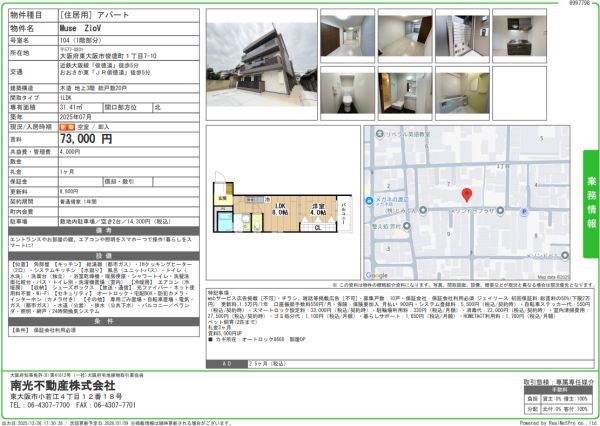
Task: Click the purple P parking icon on the map
Action: point(524,211)
